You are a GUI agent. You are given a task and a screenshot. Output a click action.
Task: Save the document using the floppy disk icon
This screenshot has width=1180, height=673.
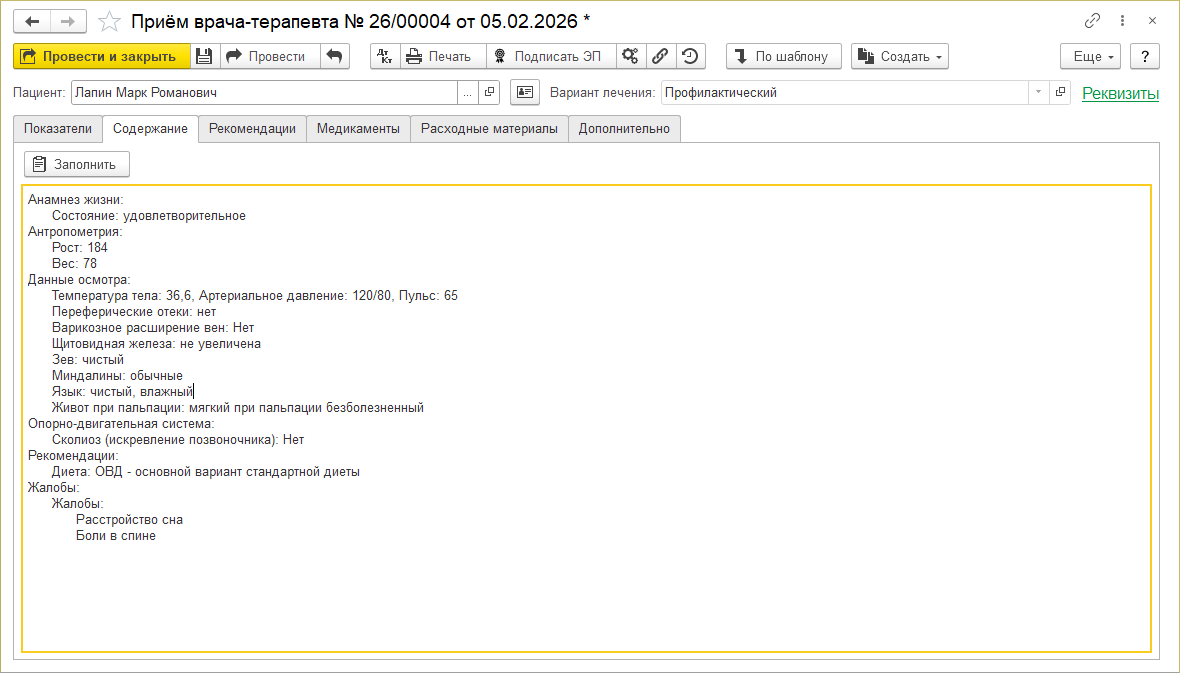(x=204, y=56)
